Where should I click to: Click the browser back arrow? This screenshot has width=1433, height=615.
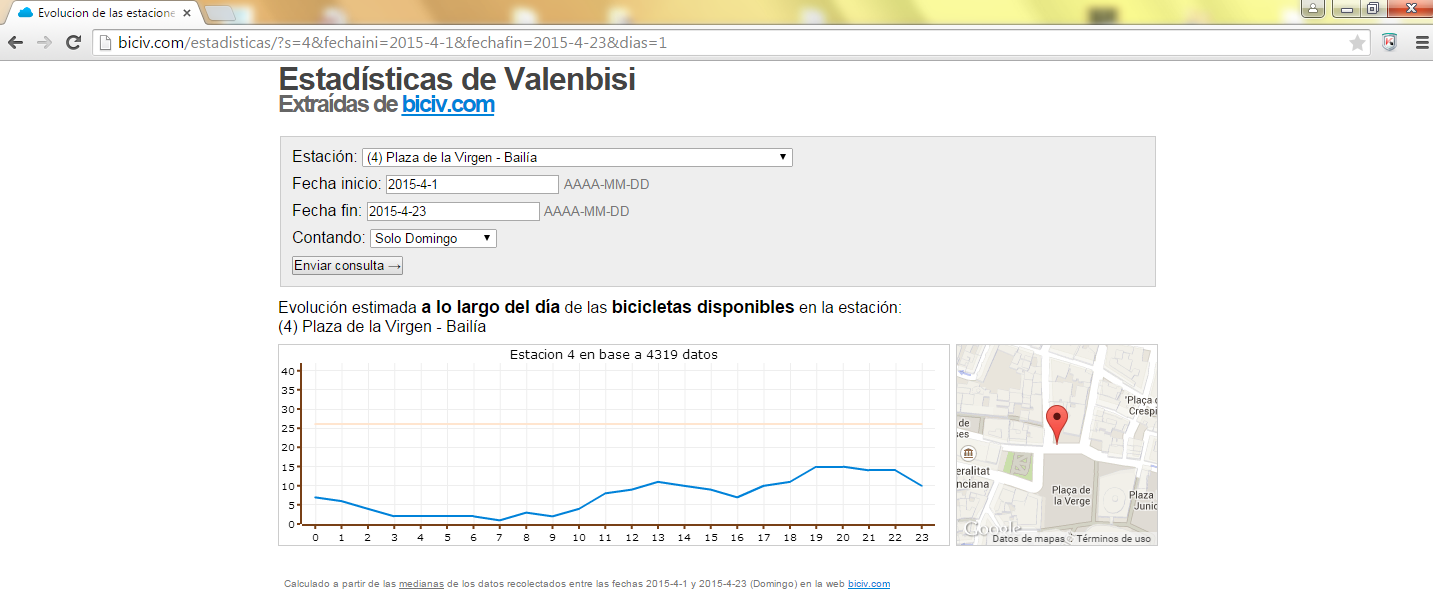coord(15,43)
